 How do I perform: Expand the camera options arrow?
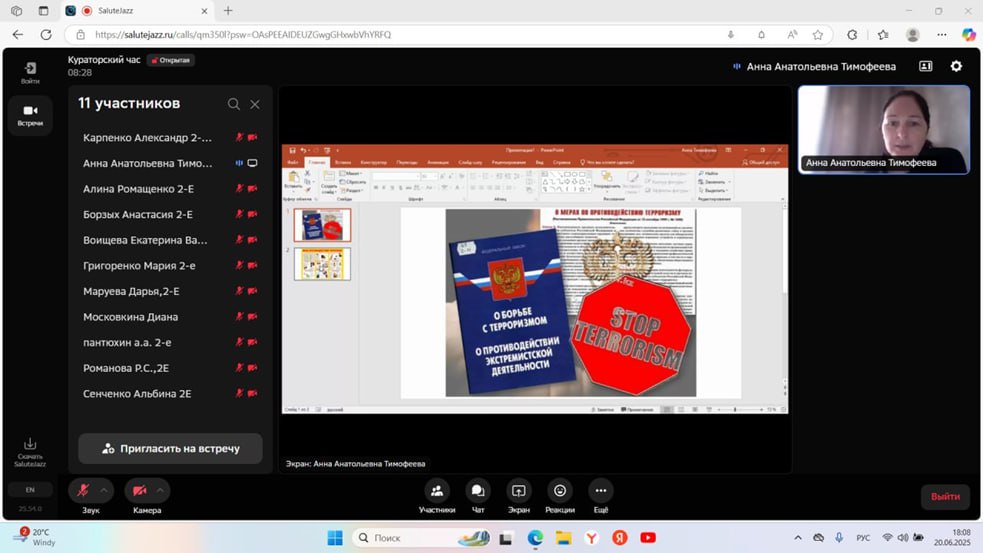[x=161, y=490]
